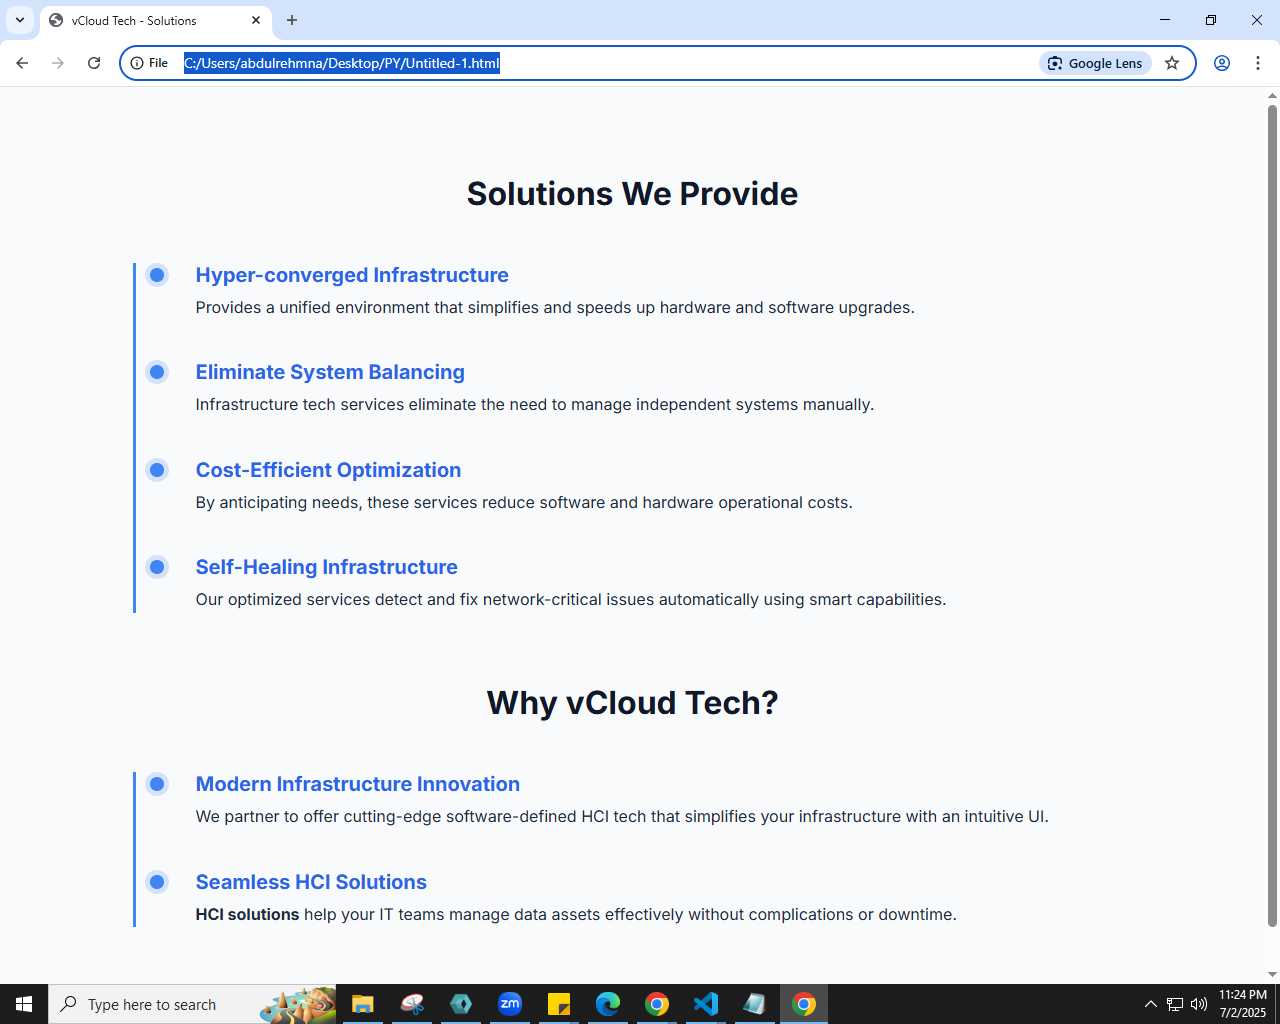Click the Hyper-converged Infrastructure heading
The image size is (1280, 1024).
click(352, 275)
